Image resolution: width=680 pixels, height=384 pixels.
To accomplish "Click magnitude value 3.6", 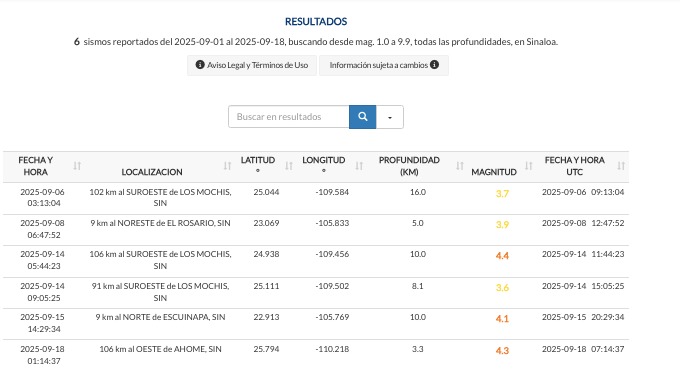I will 502,288.
